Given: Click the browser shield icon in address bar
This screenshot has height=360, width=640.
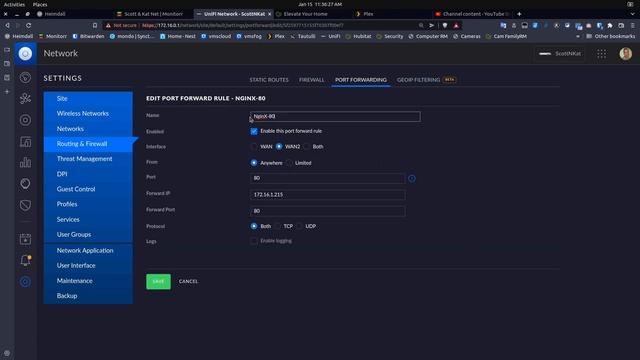Looking at the screenshot, I should tap(445, 25).
